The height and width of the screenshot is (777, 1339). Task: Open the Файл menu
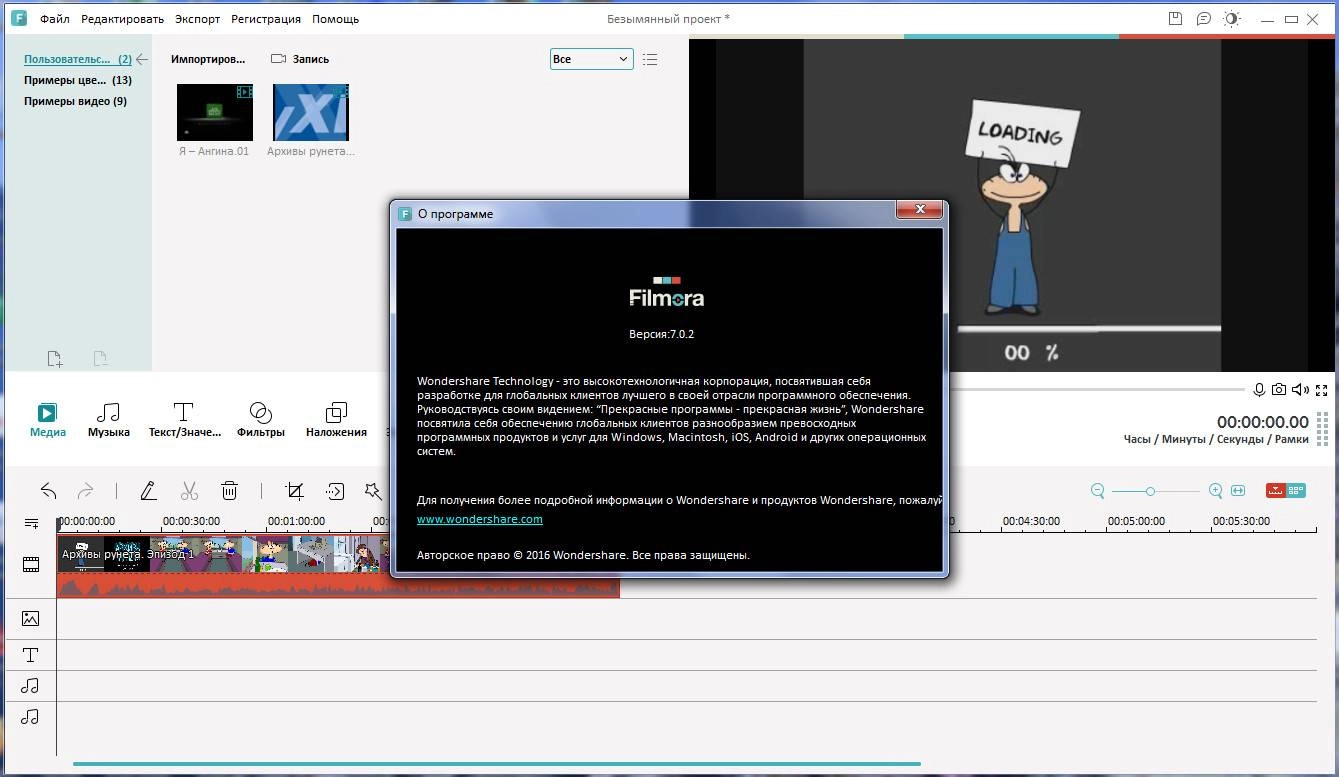(x=55, y=19)
